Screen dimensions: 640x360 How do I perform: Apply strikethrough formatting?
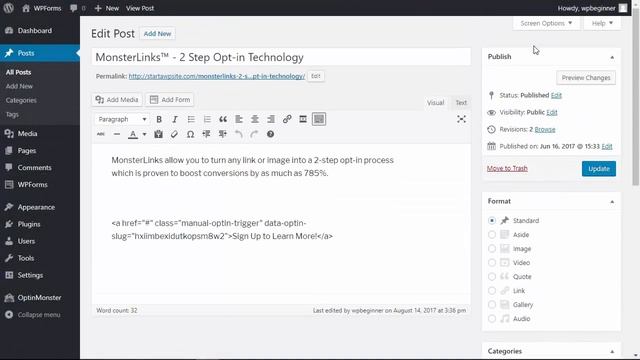[101, 134]
